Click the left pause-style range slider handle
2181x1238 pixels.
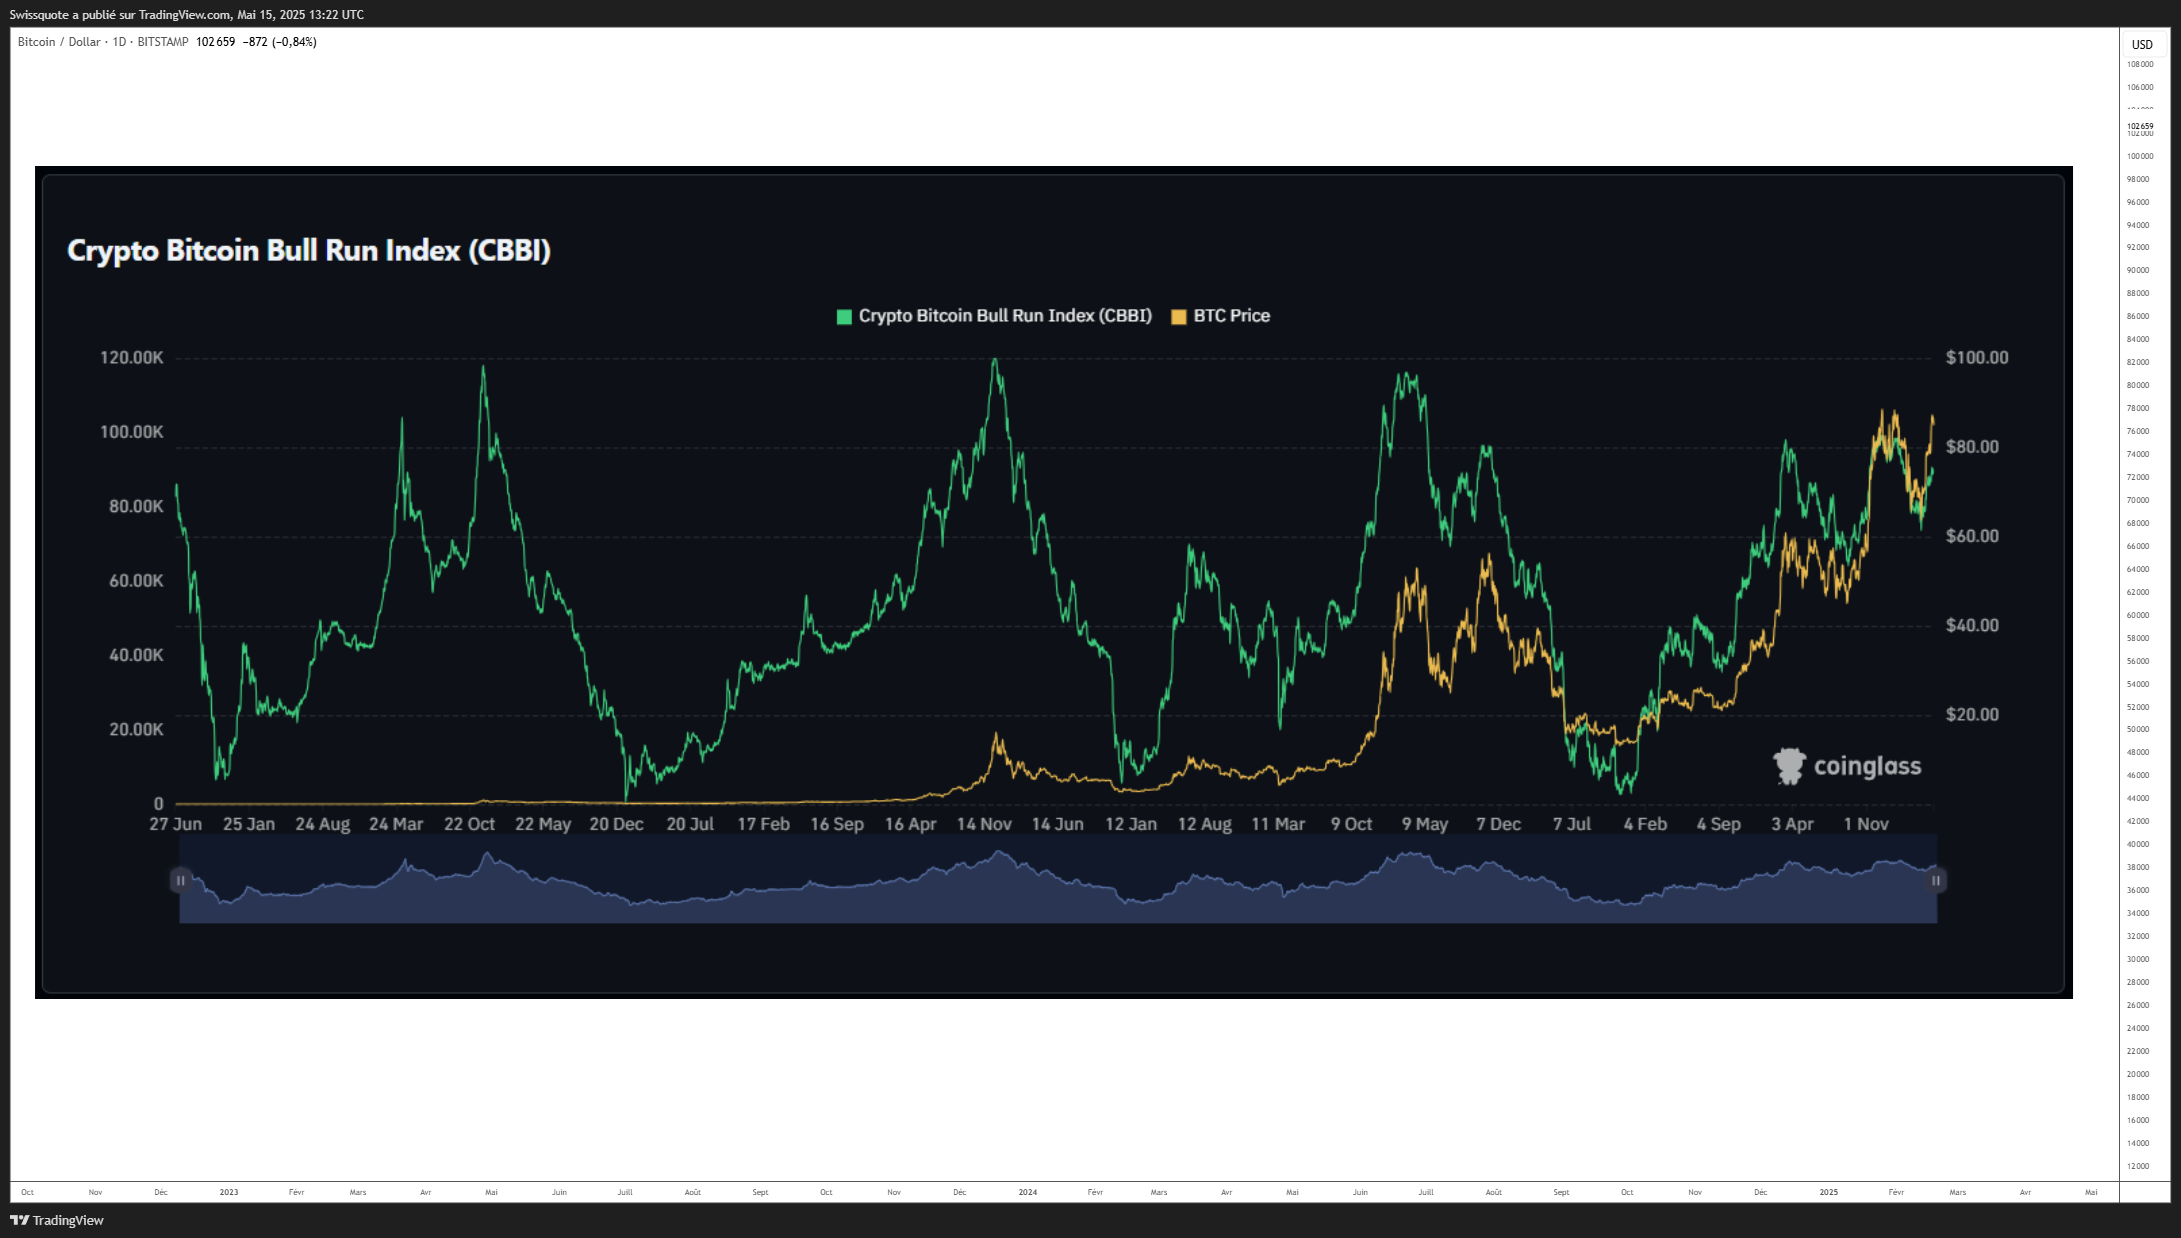tap(180, 880)
